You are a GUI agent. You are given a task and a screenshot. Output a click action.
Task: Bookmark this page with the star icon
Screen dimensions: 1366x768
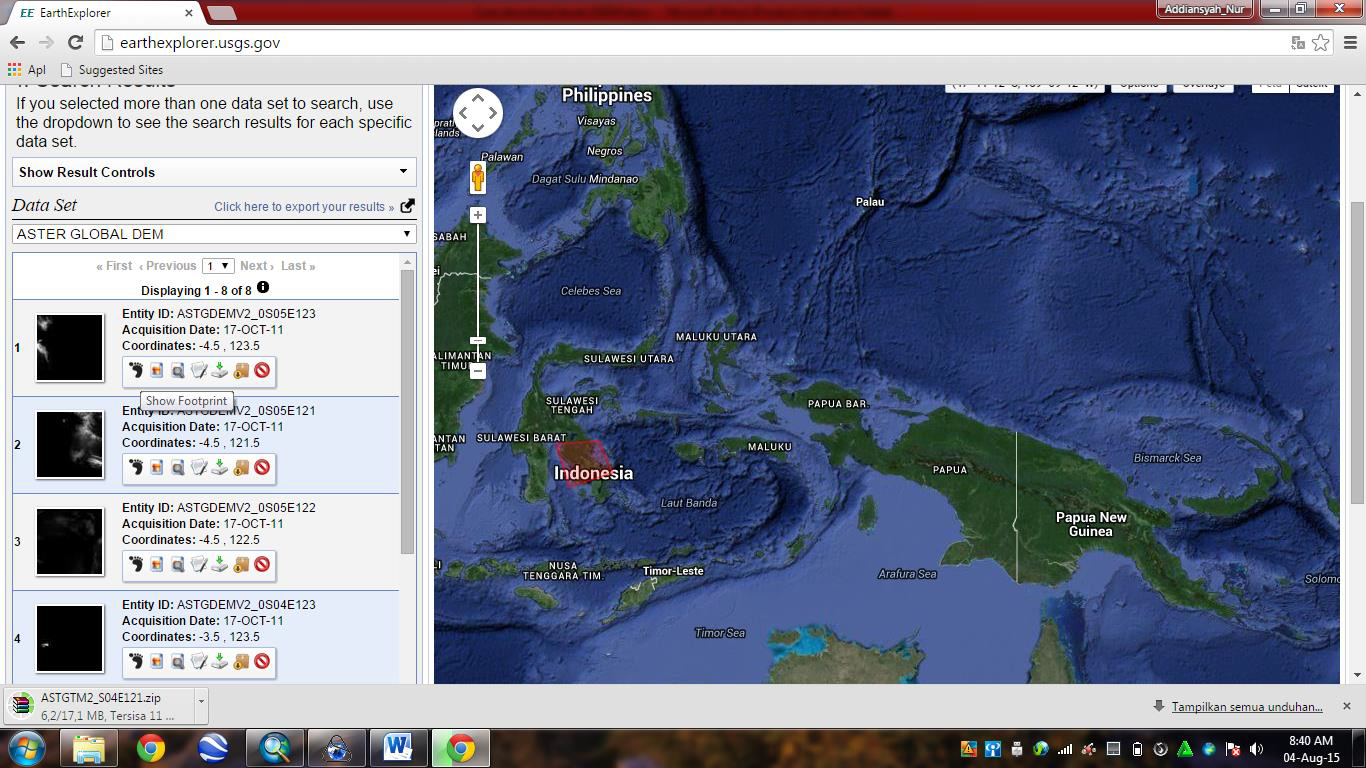1320,43
